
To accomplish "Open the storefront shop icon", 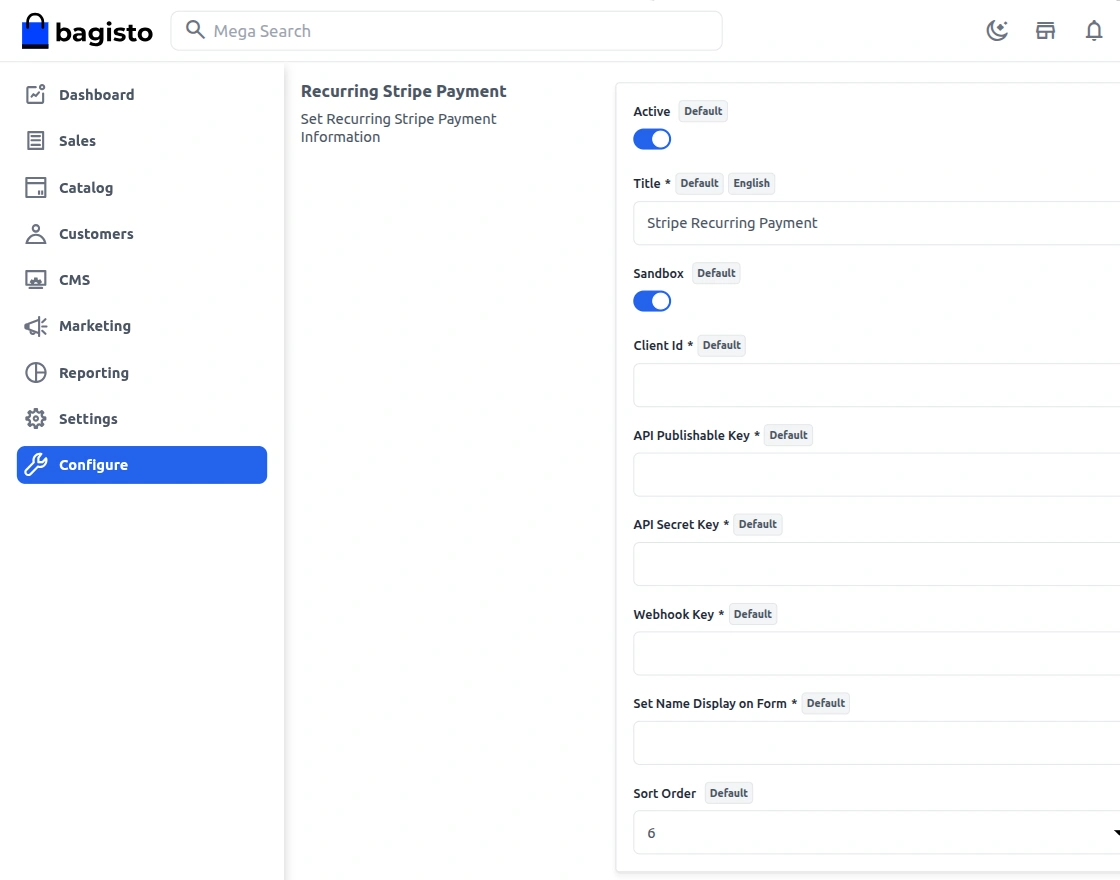I will point(1045,31).
